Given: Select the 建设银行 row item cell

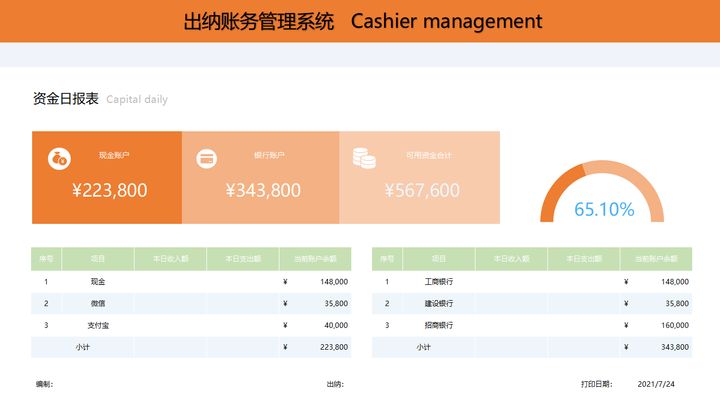Looking at the screenshot, I should (439, 303).
